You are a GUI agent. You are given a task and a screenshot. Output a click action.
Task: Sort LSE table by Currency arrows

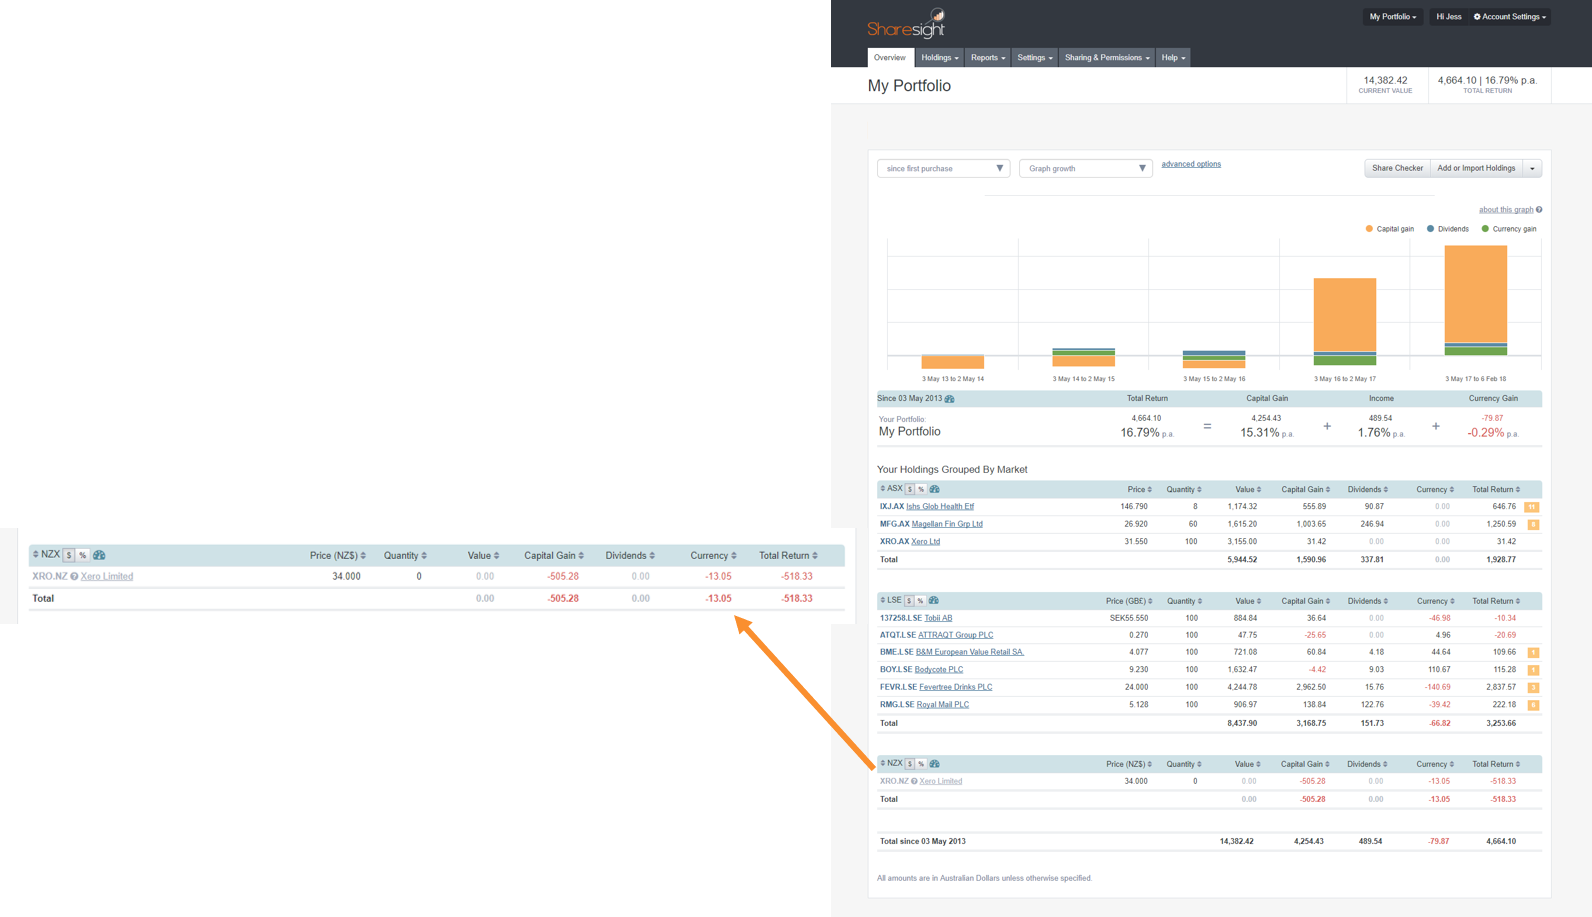(1452, 601)
